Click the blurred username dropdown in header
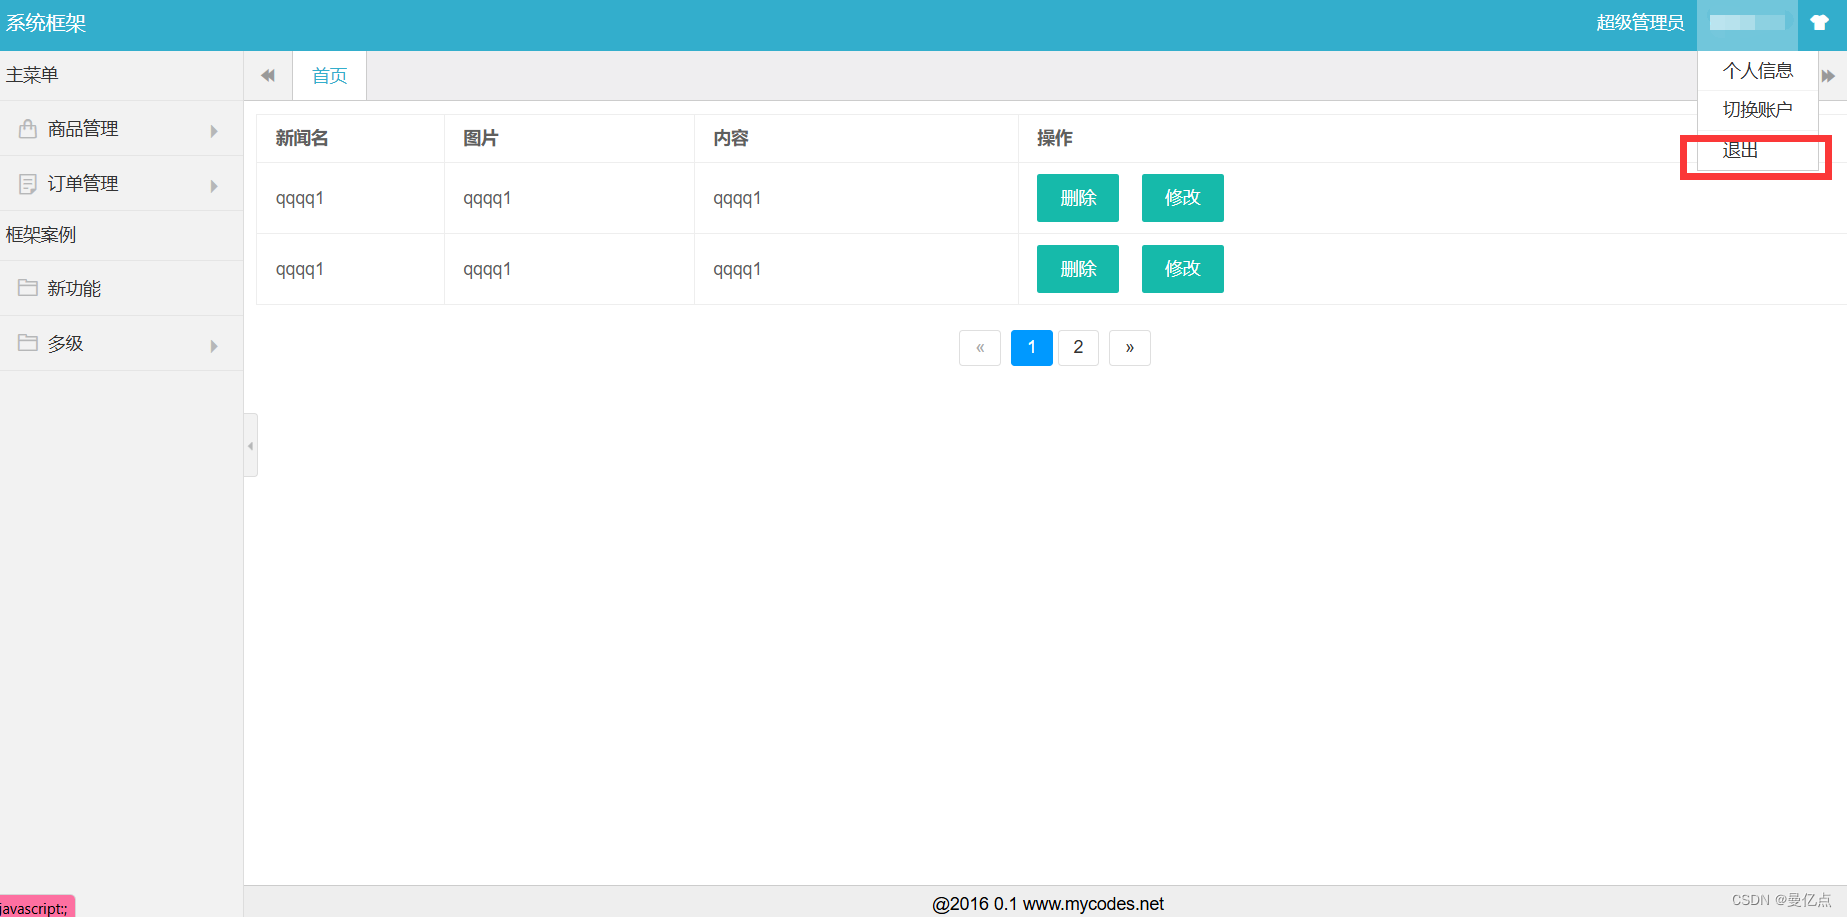1847x917 pixels. (x=1747, y=23)
